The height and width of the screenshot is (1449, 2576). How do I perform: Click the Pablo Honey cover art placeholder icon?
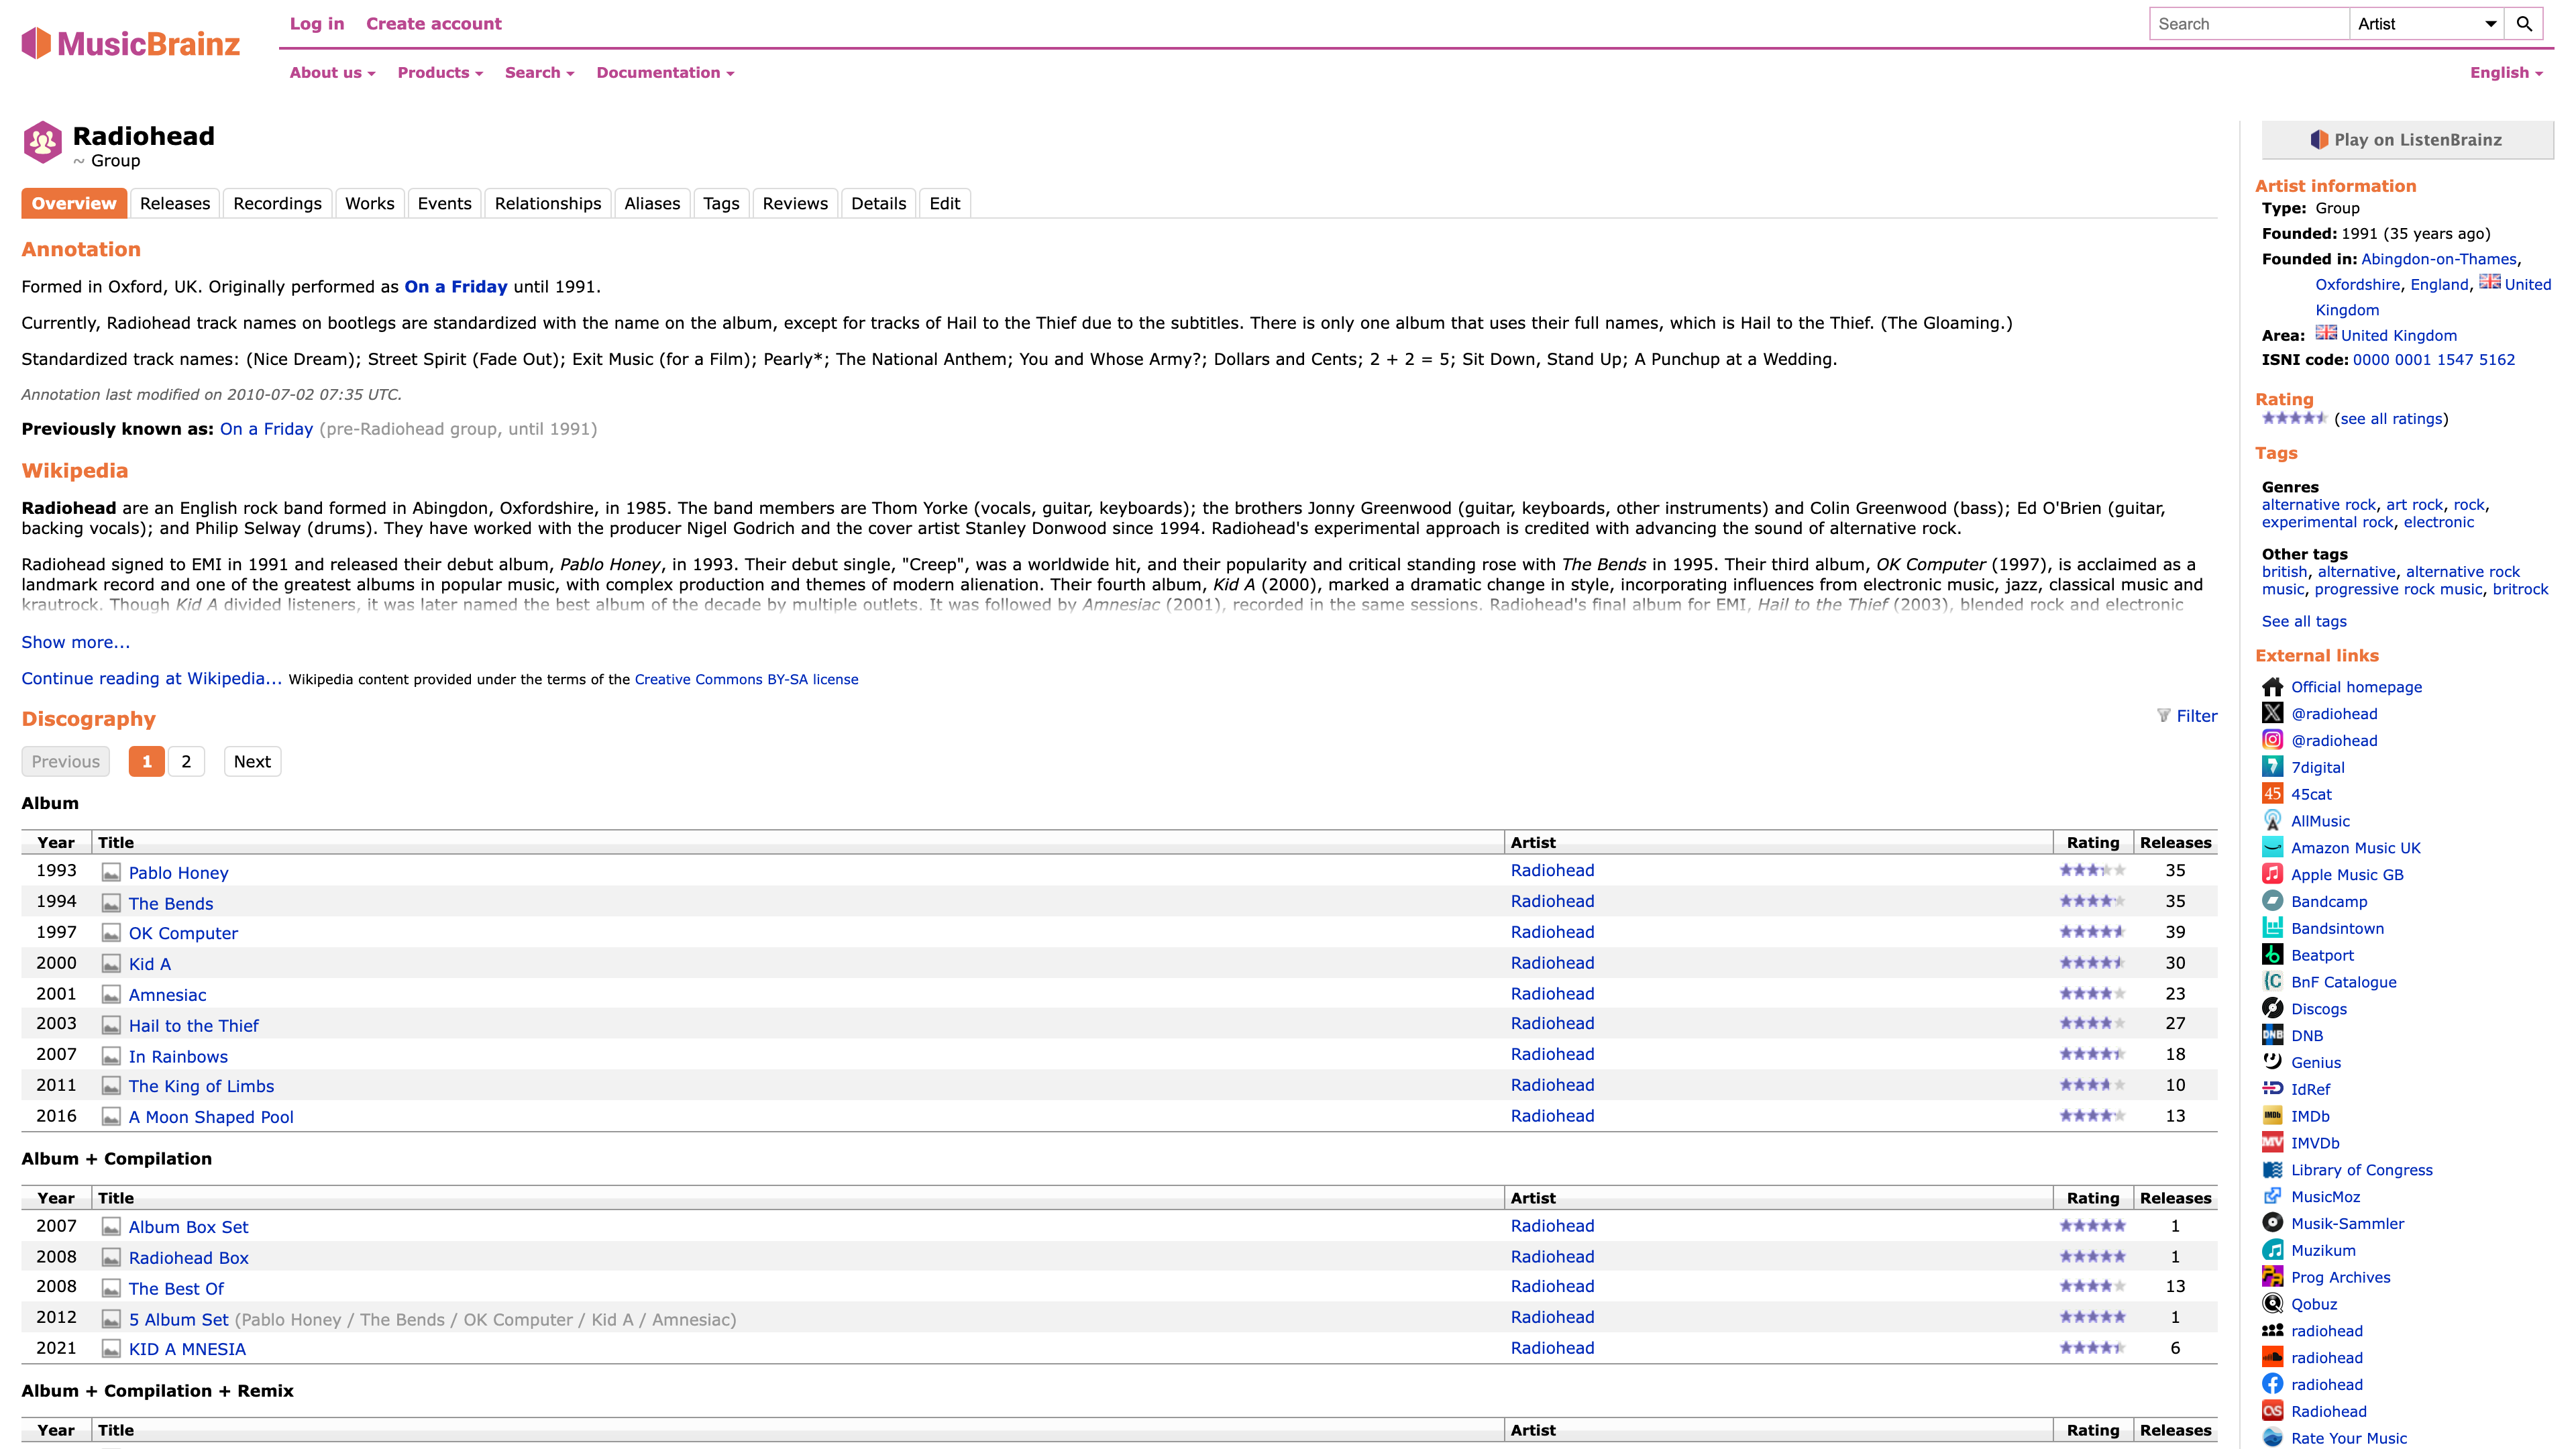coord(111,873)
